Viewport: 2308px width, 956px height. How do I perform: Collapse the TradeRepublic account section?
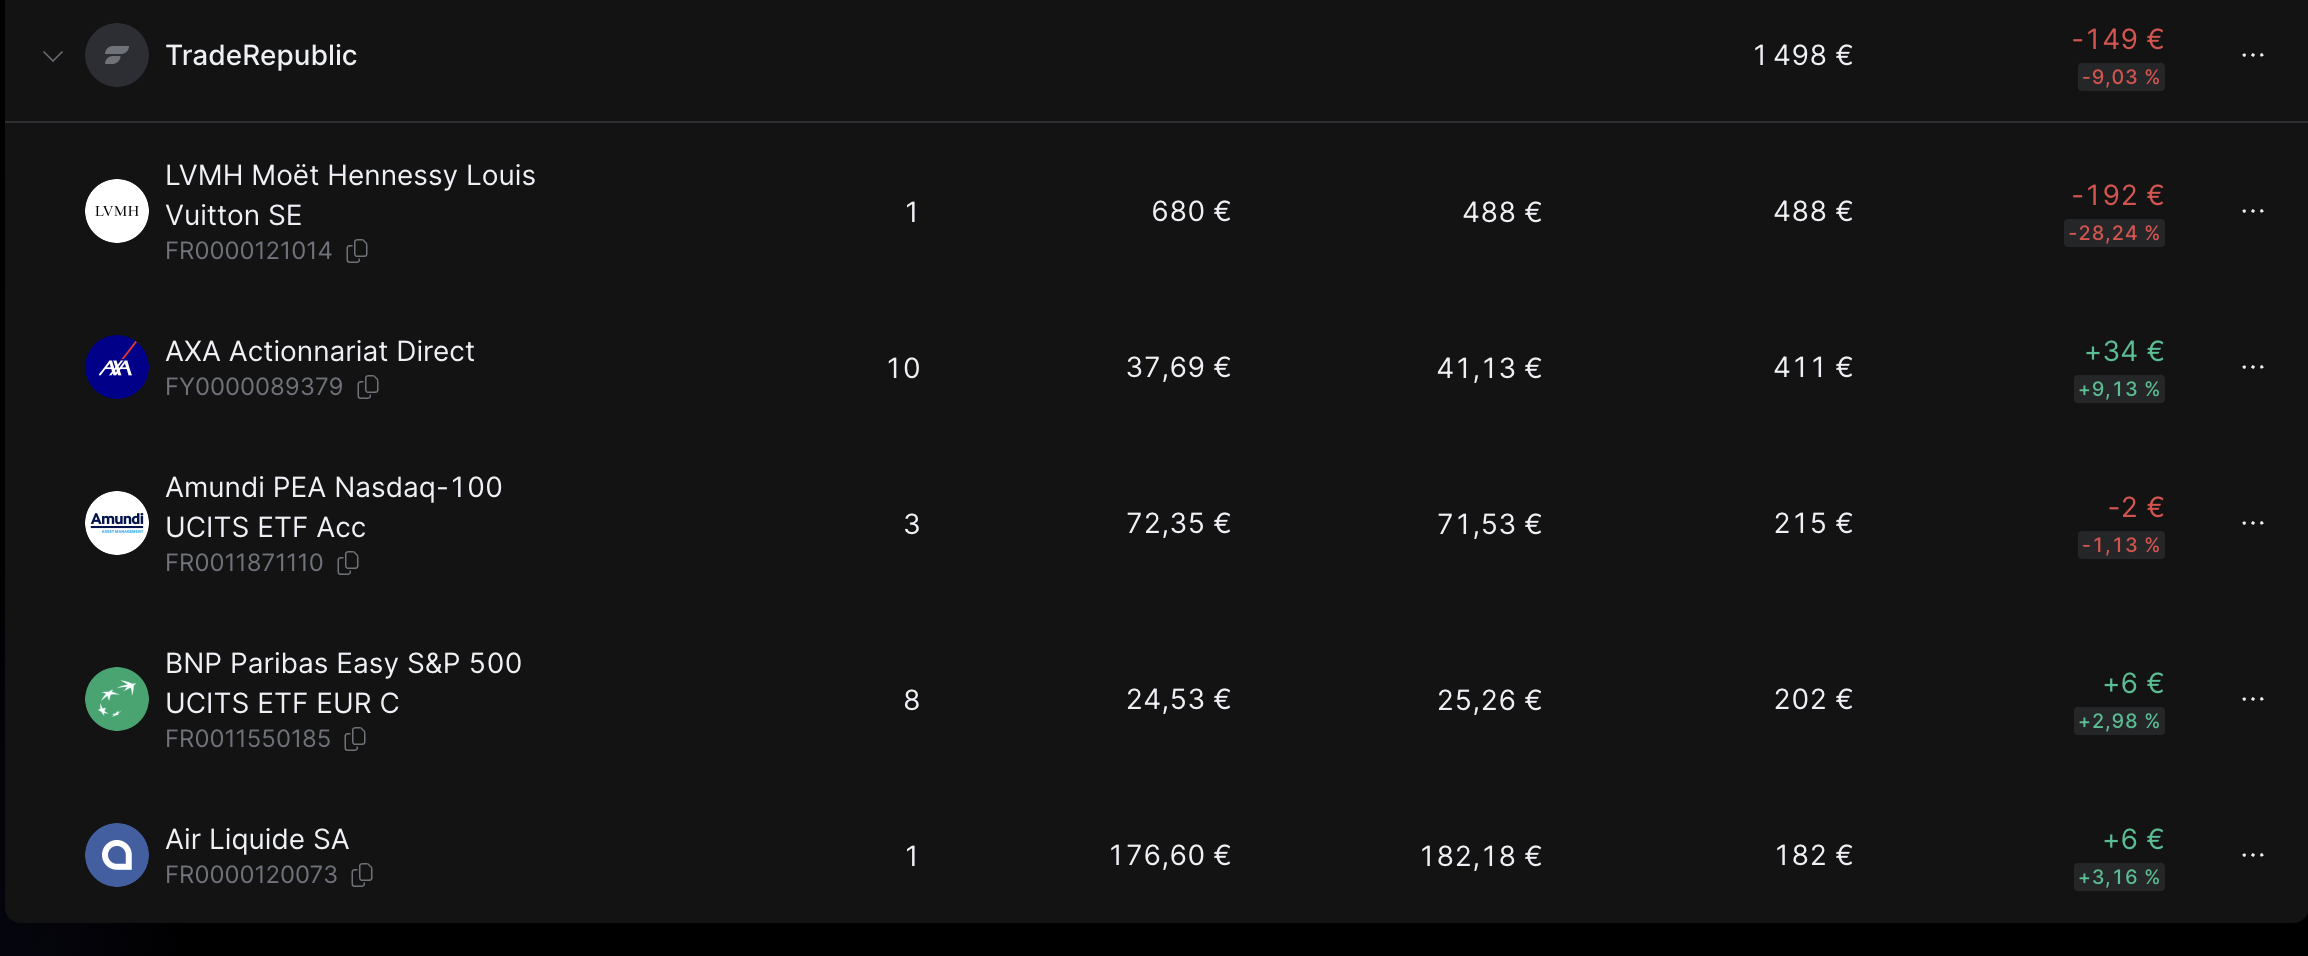[53, 56]
